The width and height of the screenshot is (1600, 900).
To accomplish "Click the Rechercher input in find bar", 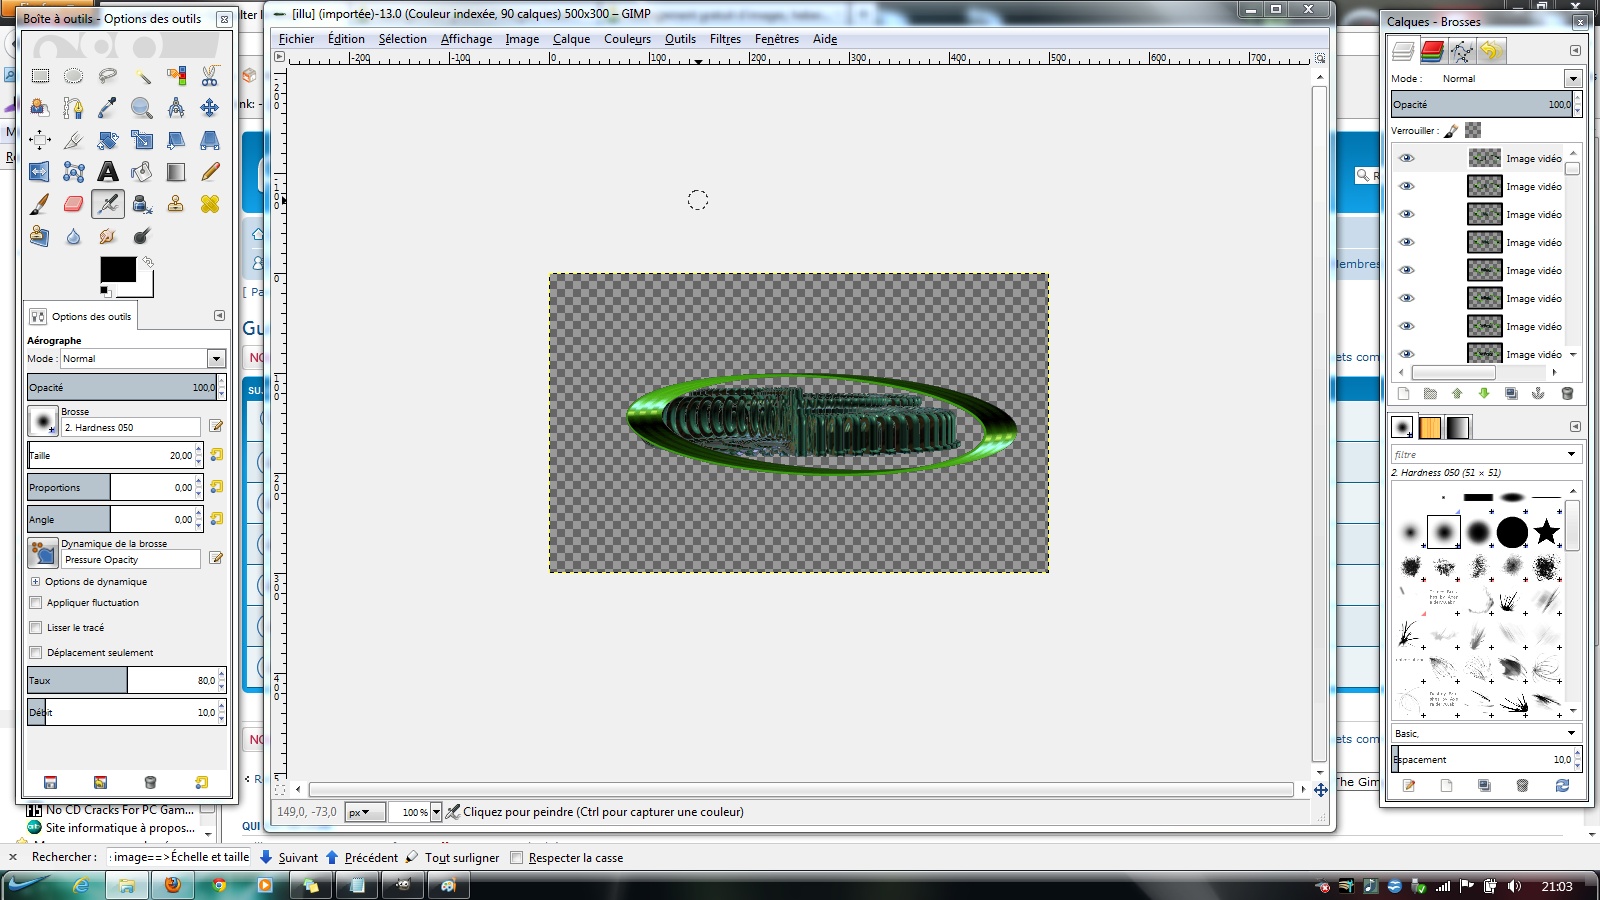I will pos(179,857).
